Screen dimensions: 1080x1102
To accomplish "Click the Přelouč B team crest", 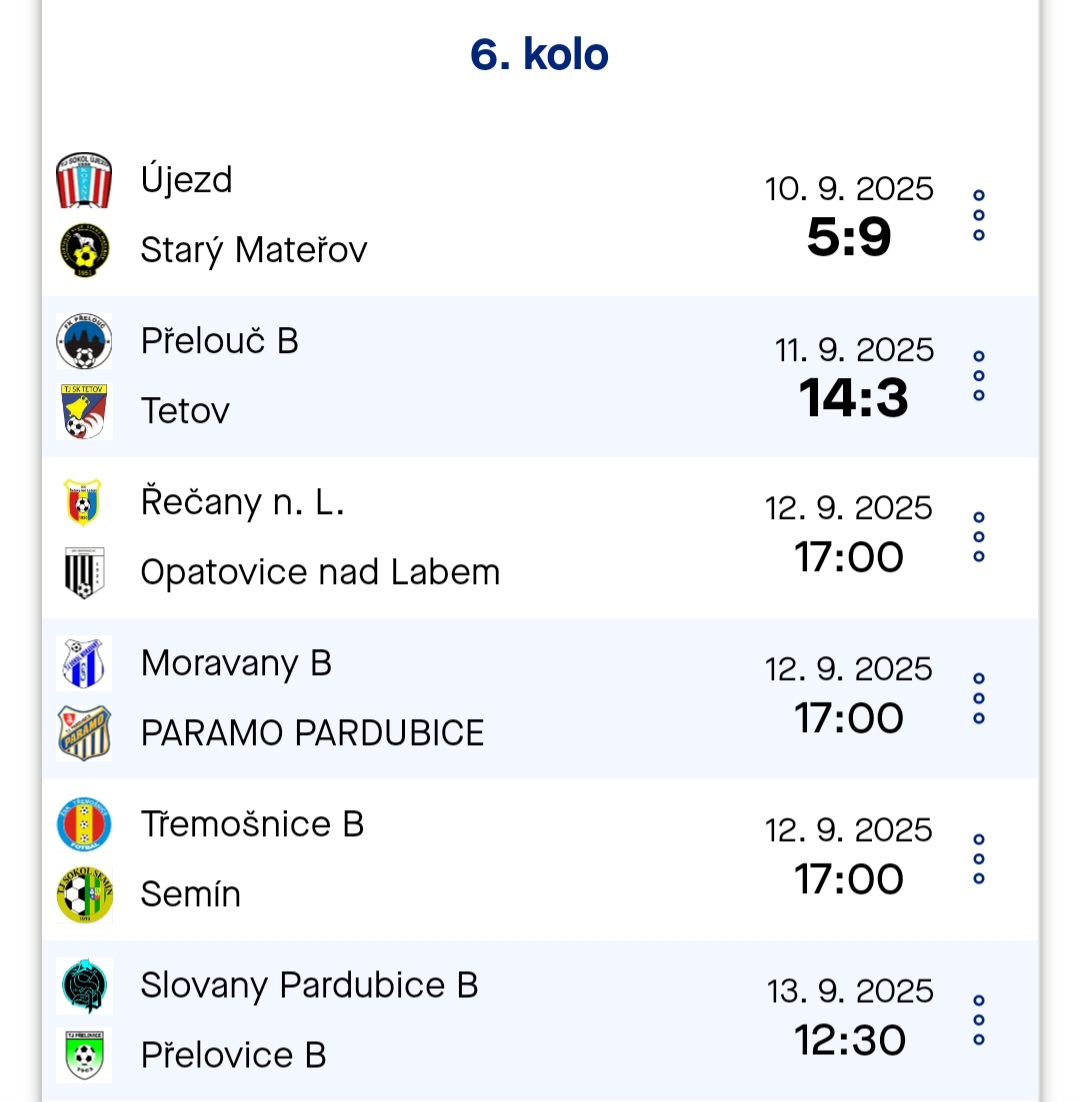I will click(x=84, y=341).
